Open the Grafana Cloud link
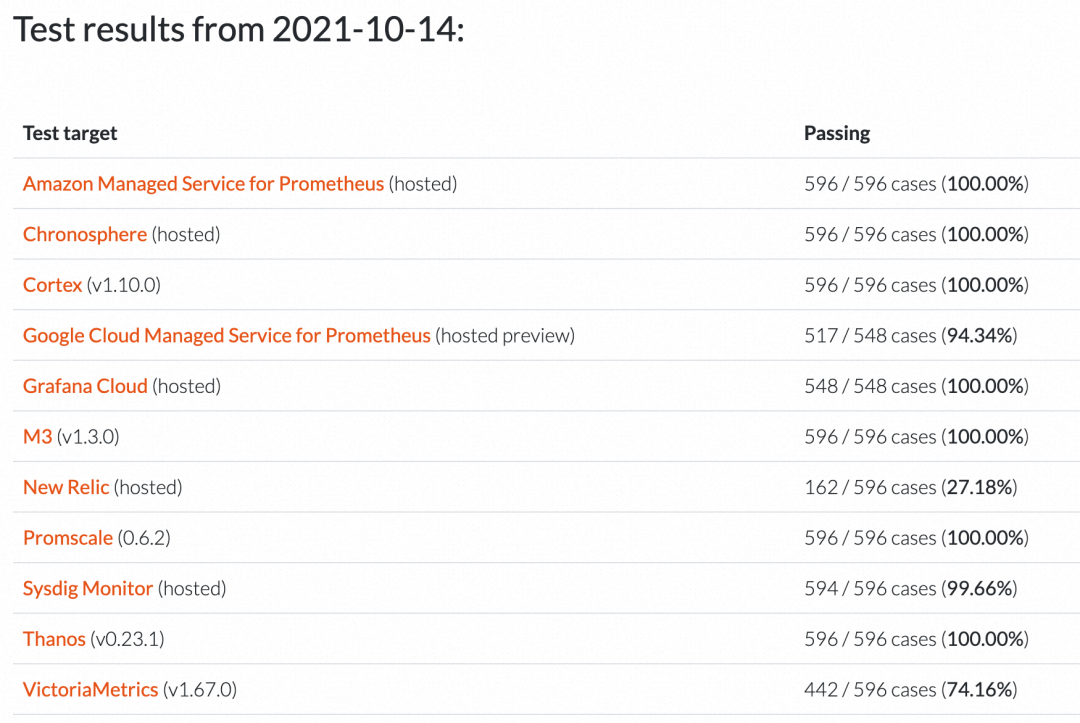Image resolution: width=1080 pixels, height=723 pixels. pyautogui.click(x=85, y=386)
